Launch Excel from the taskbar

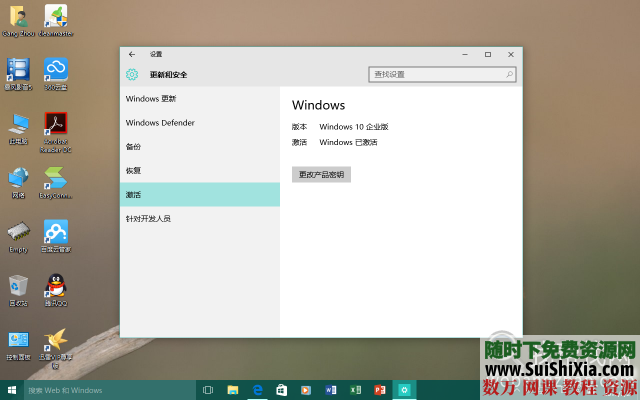(355, 390)
